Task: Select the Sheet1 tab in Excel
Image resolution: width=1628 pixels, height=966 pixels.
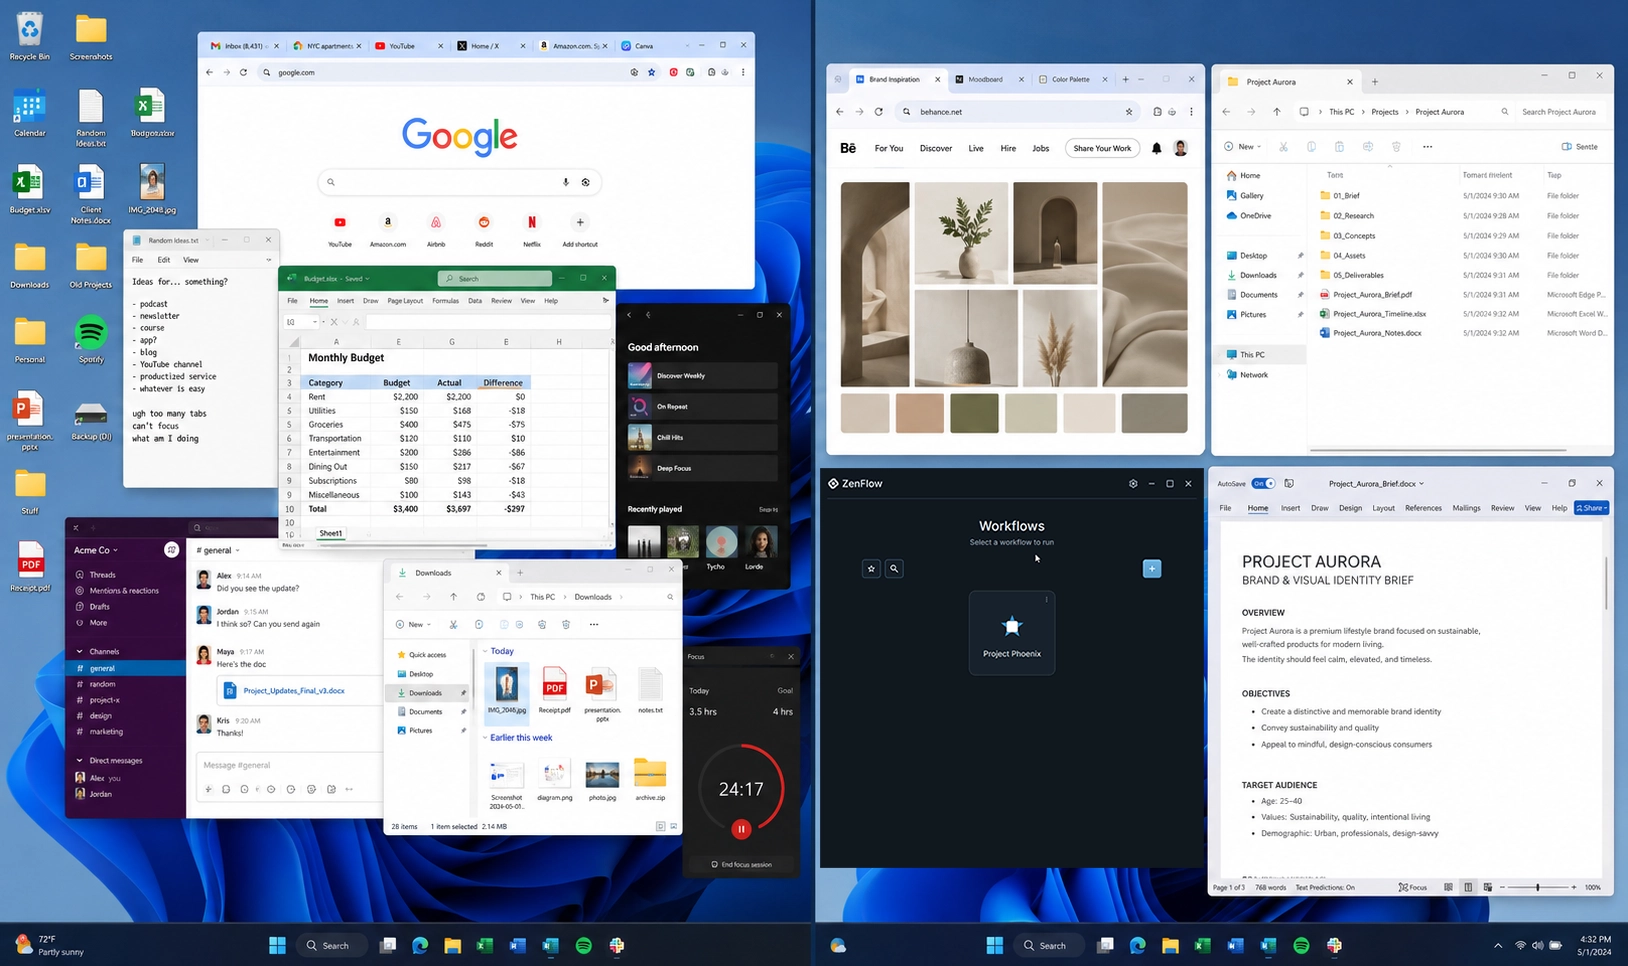Action: 330,534
